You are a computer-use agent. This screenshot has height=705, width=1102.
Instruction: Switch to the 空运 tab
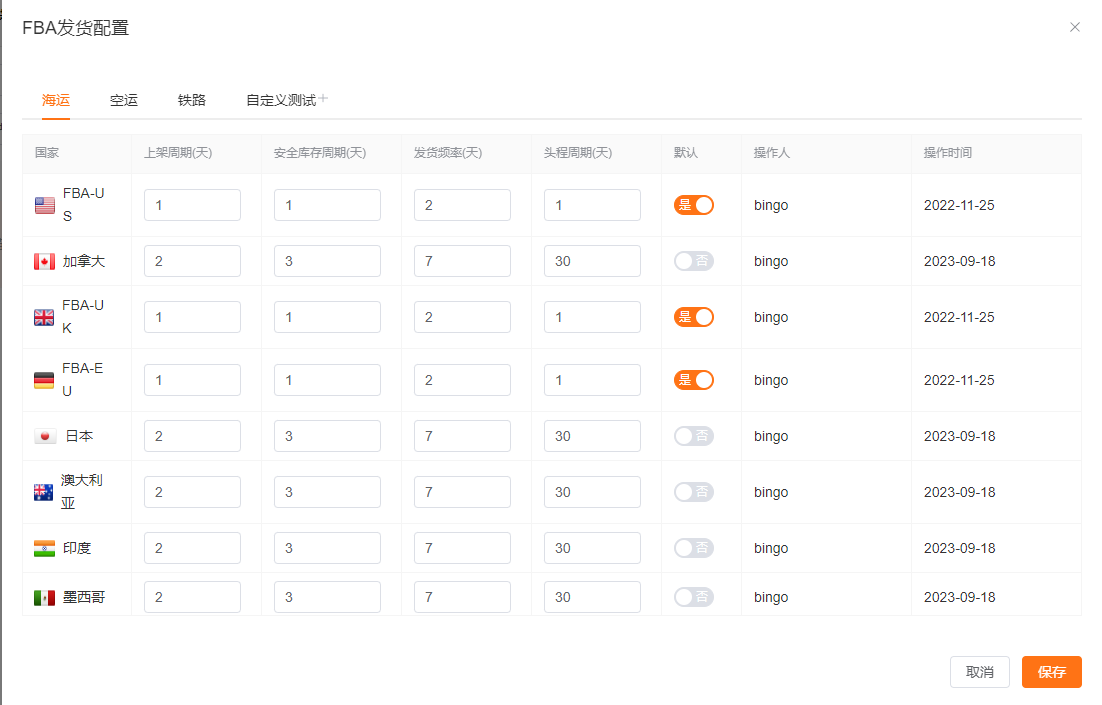(124, 100)
